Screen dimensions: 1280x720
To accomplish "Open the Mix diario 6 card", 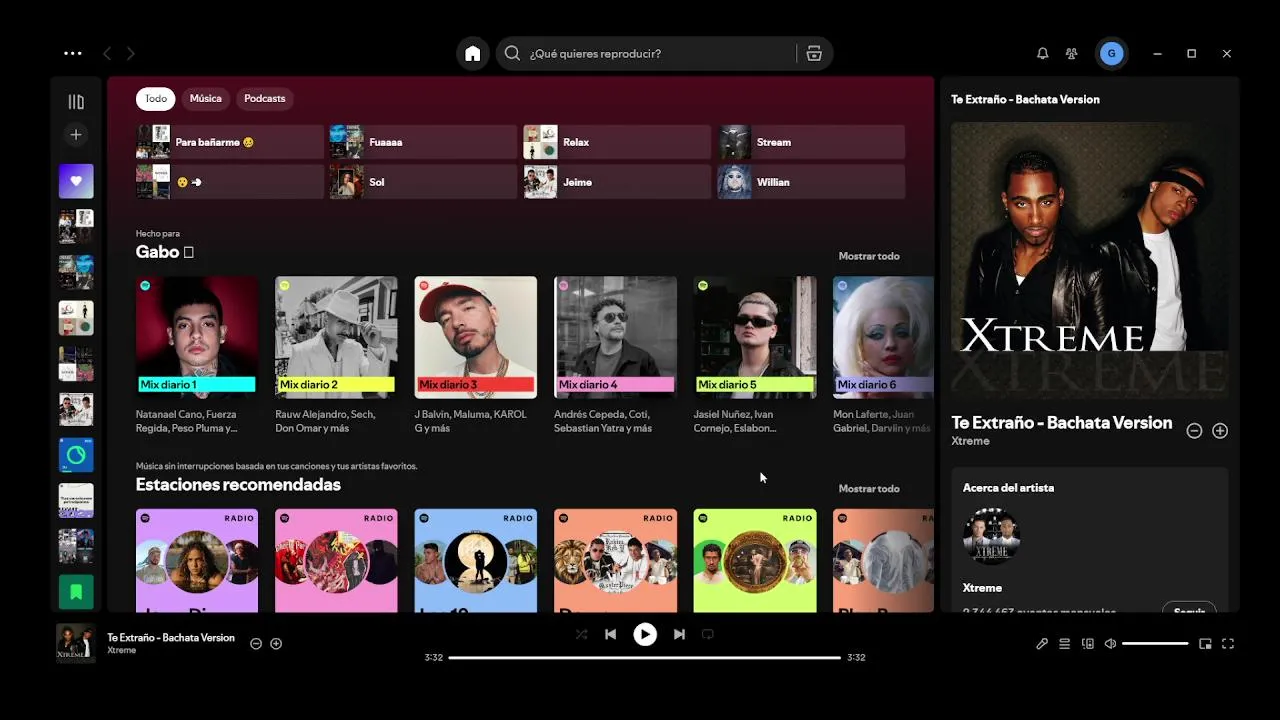I will pyautogui.click(x=883, y=356).
